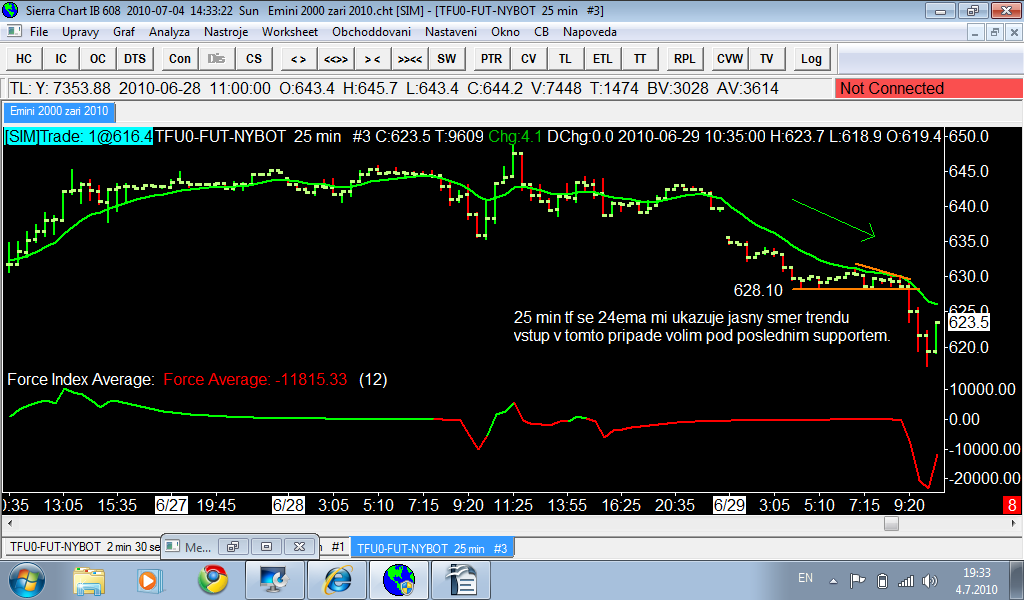This screenshot has height=600, width=1024.
Task: Show hidden tray icons arrow
Action: tap(833, 580)
